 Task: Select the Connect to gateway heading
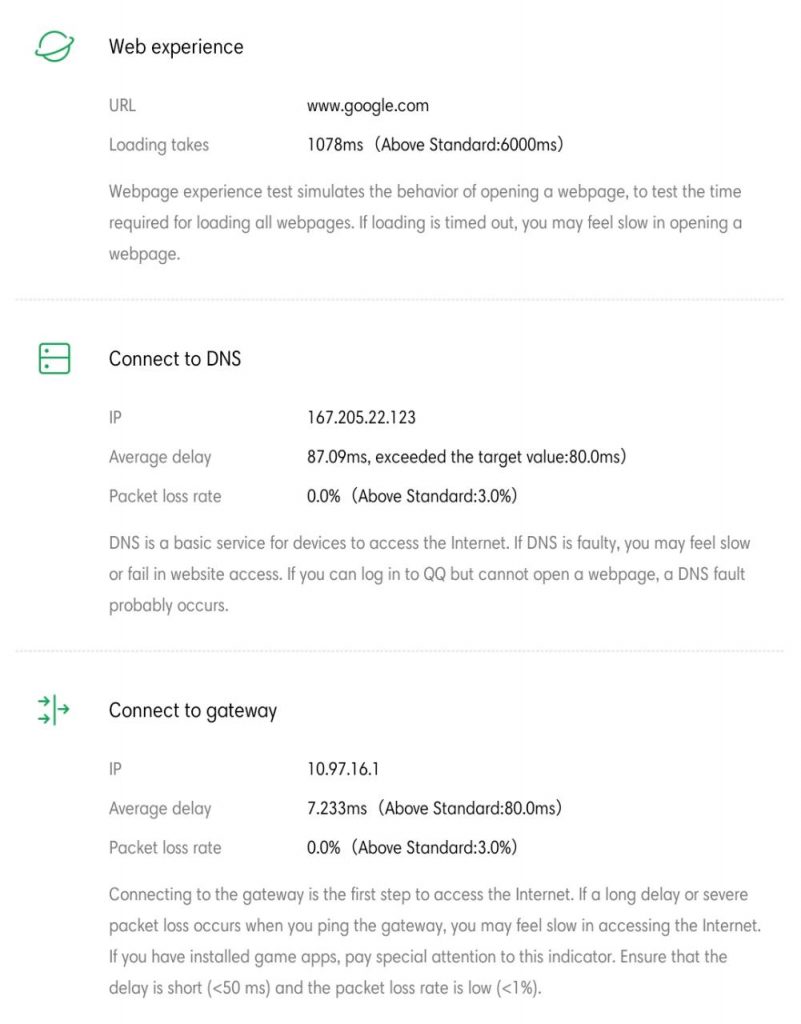point(193,711)
